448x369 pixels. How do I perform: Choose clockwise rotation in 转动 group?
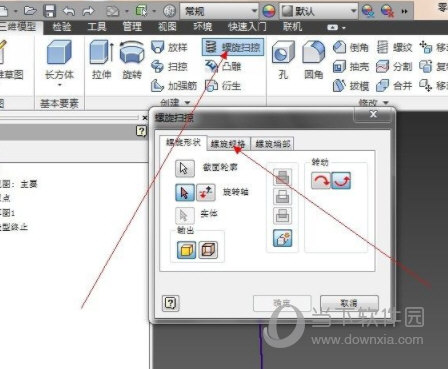click(x=321, y=180)
